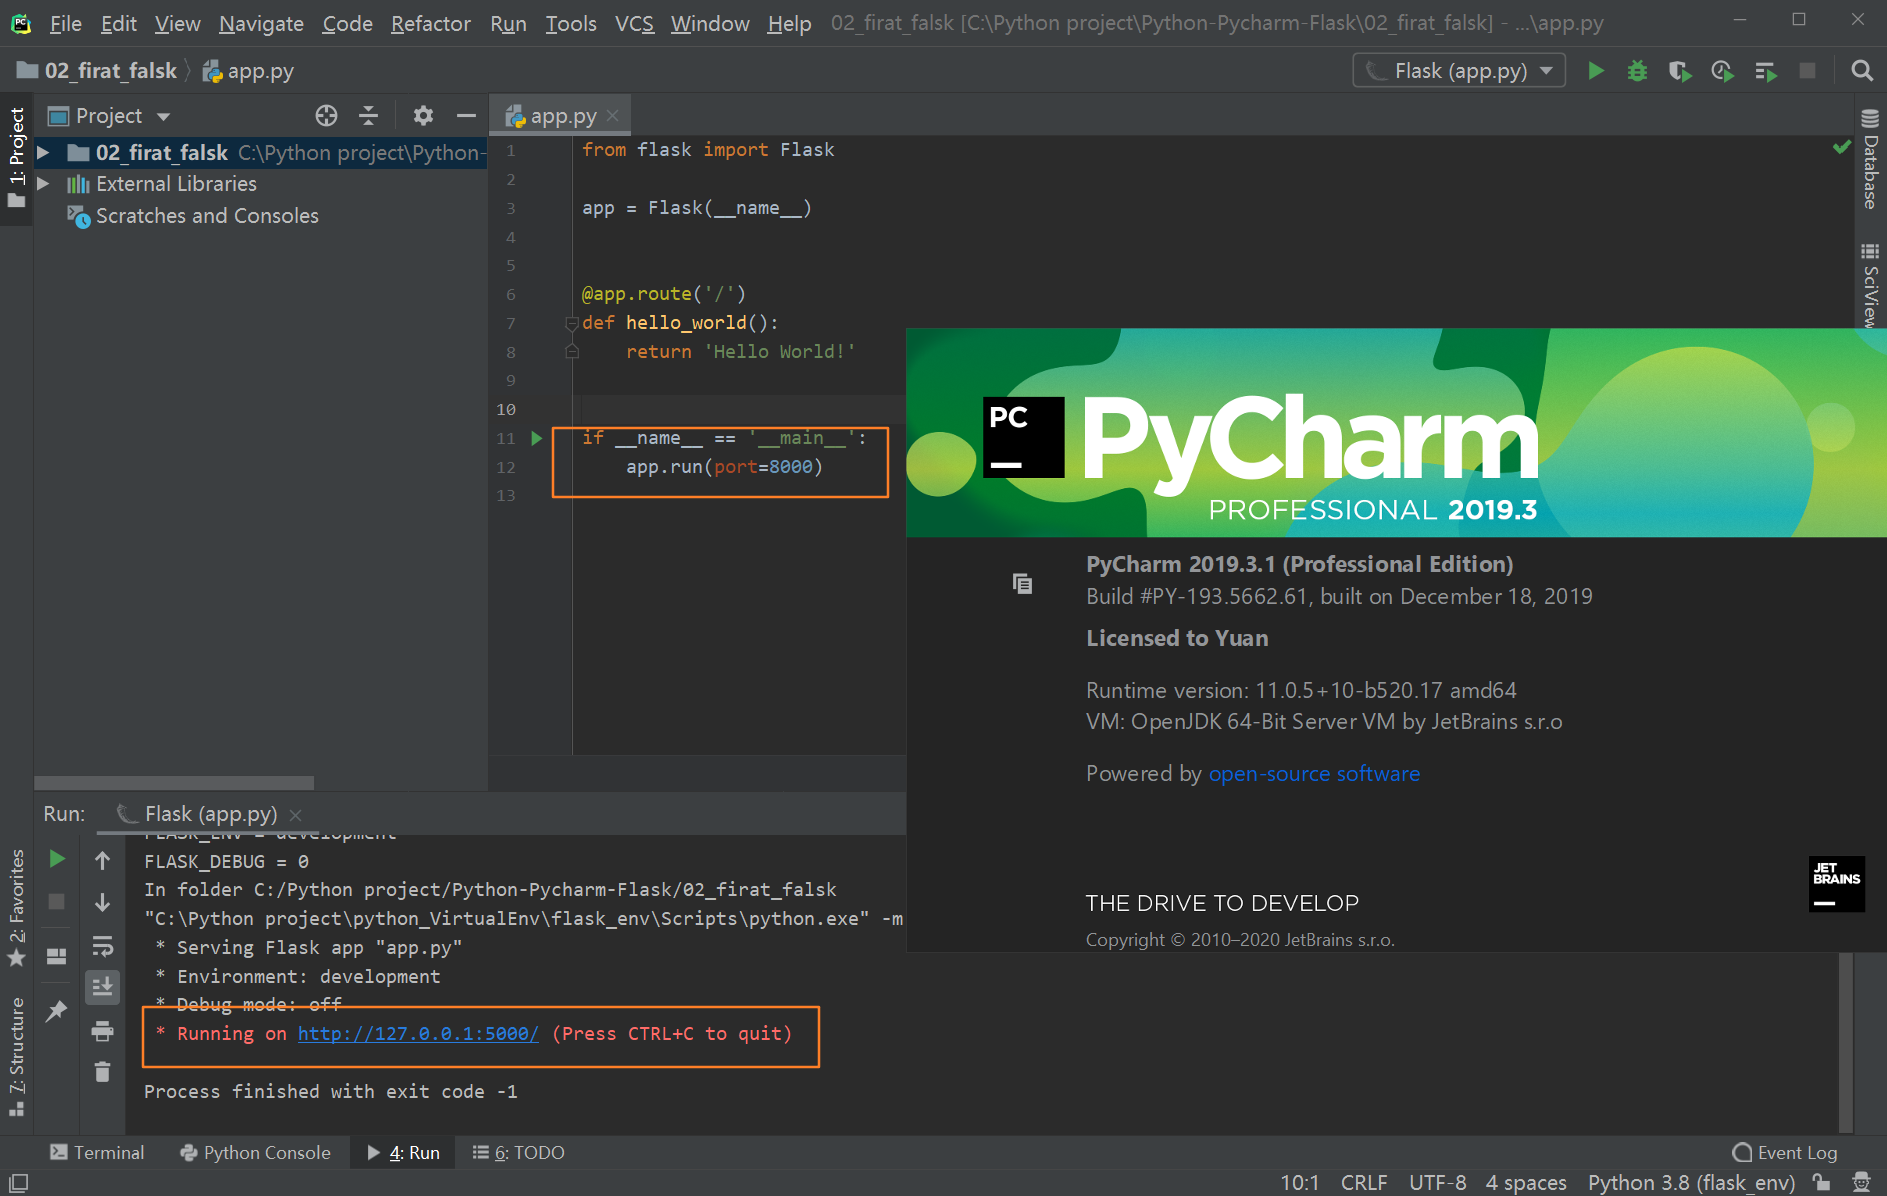The width and height of the screenshot is (1887, 1196).
Task: Open the open-source software link
Action: (1314, 774)
